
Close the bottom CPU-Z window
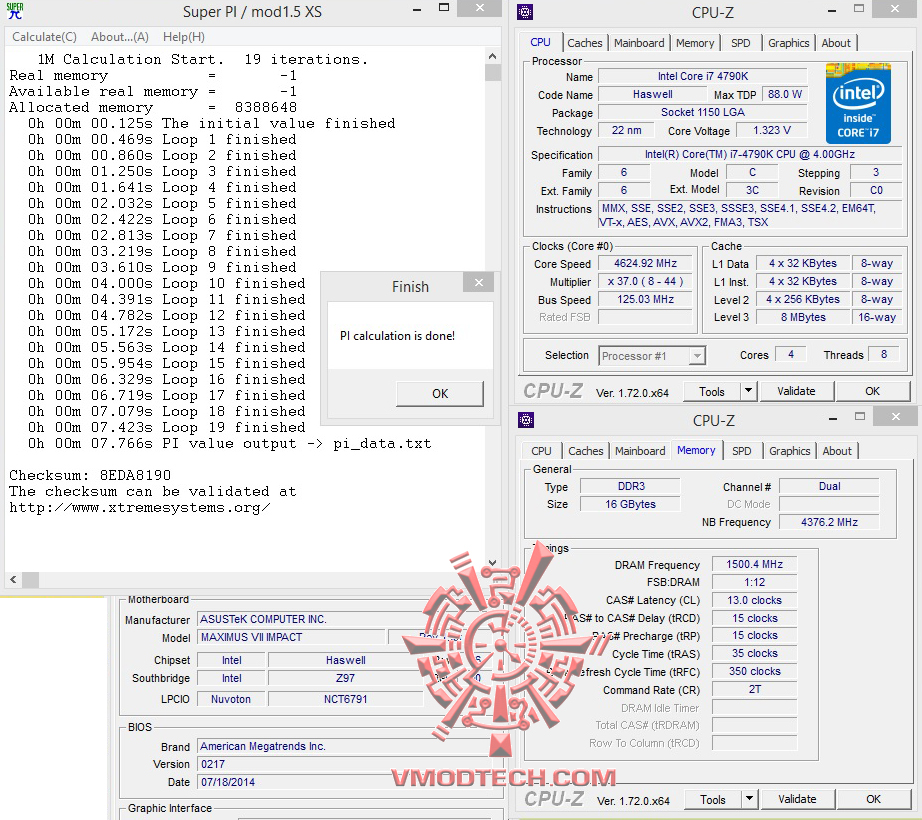896,417
